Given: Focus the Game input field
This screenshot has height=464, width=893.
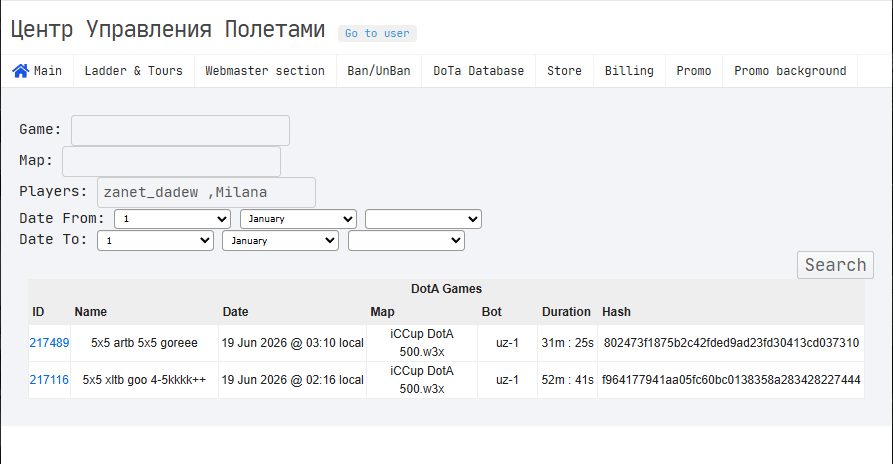Looking at the screenshot, I should click(180, 130).
